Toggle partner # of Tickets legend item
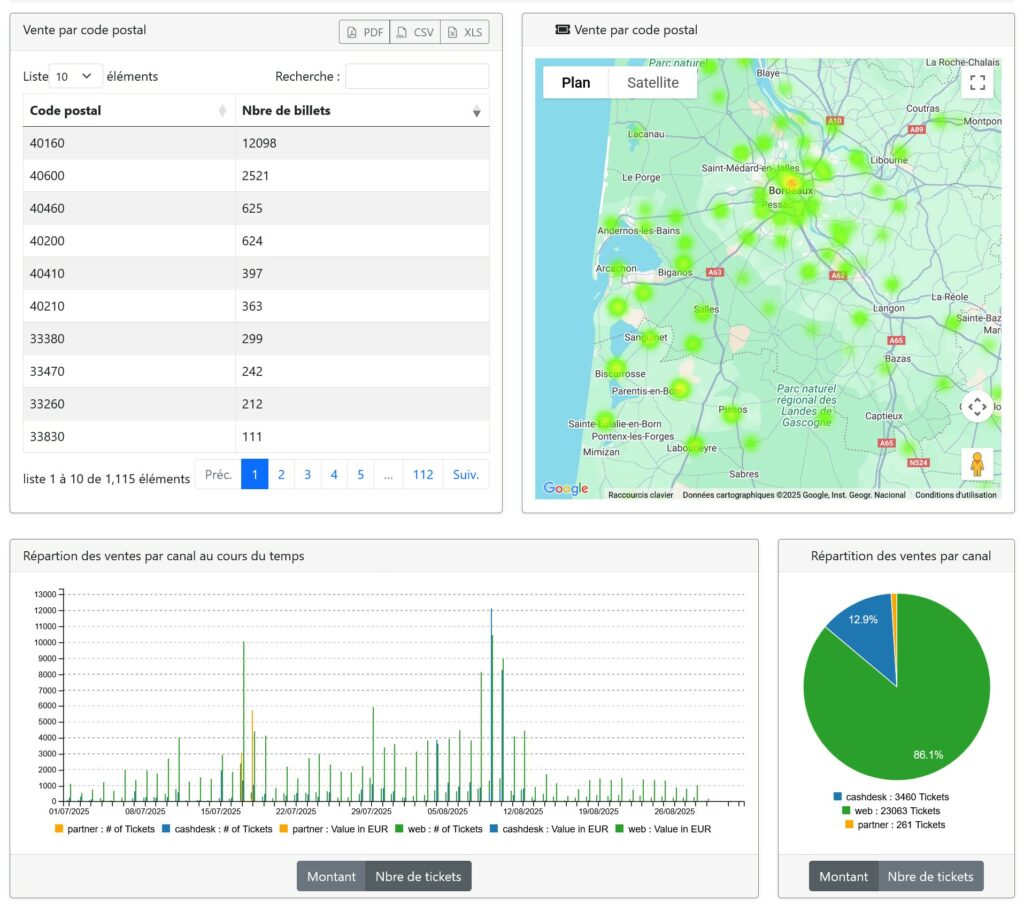 pyautogui.click(x=105, y=829)
